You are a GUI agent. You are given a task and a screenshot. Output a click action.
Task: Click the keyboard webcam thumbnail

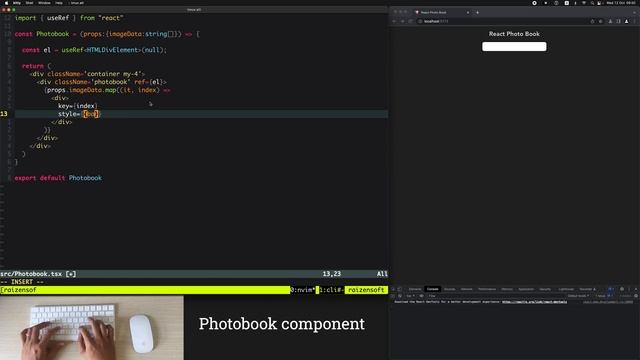[x=92, y=328]
